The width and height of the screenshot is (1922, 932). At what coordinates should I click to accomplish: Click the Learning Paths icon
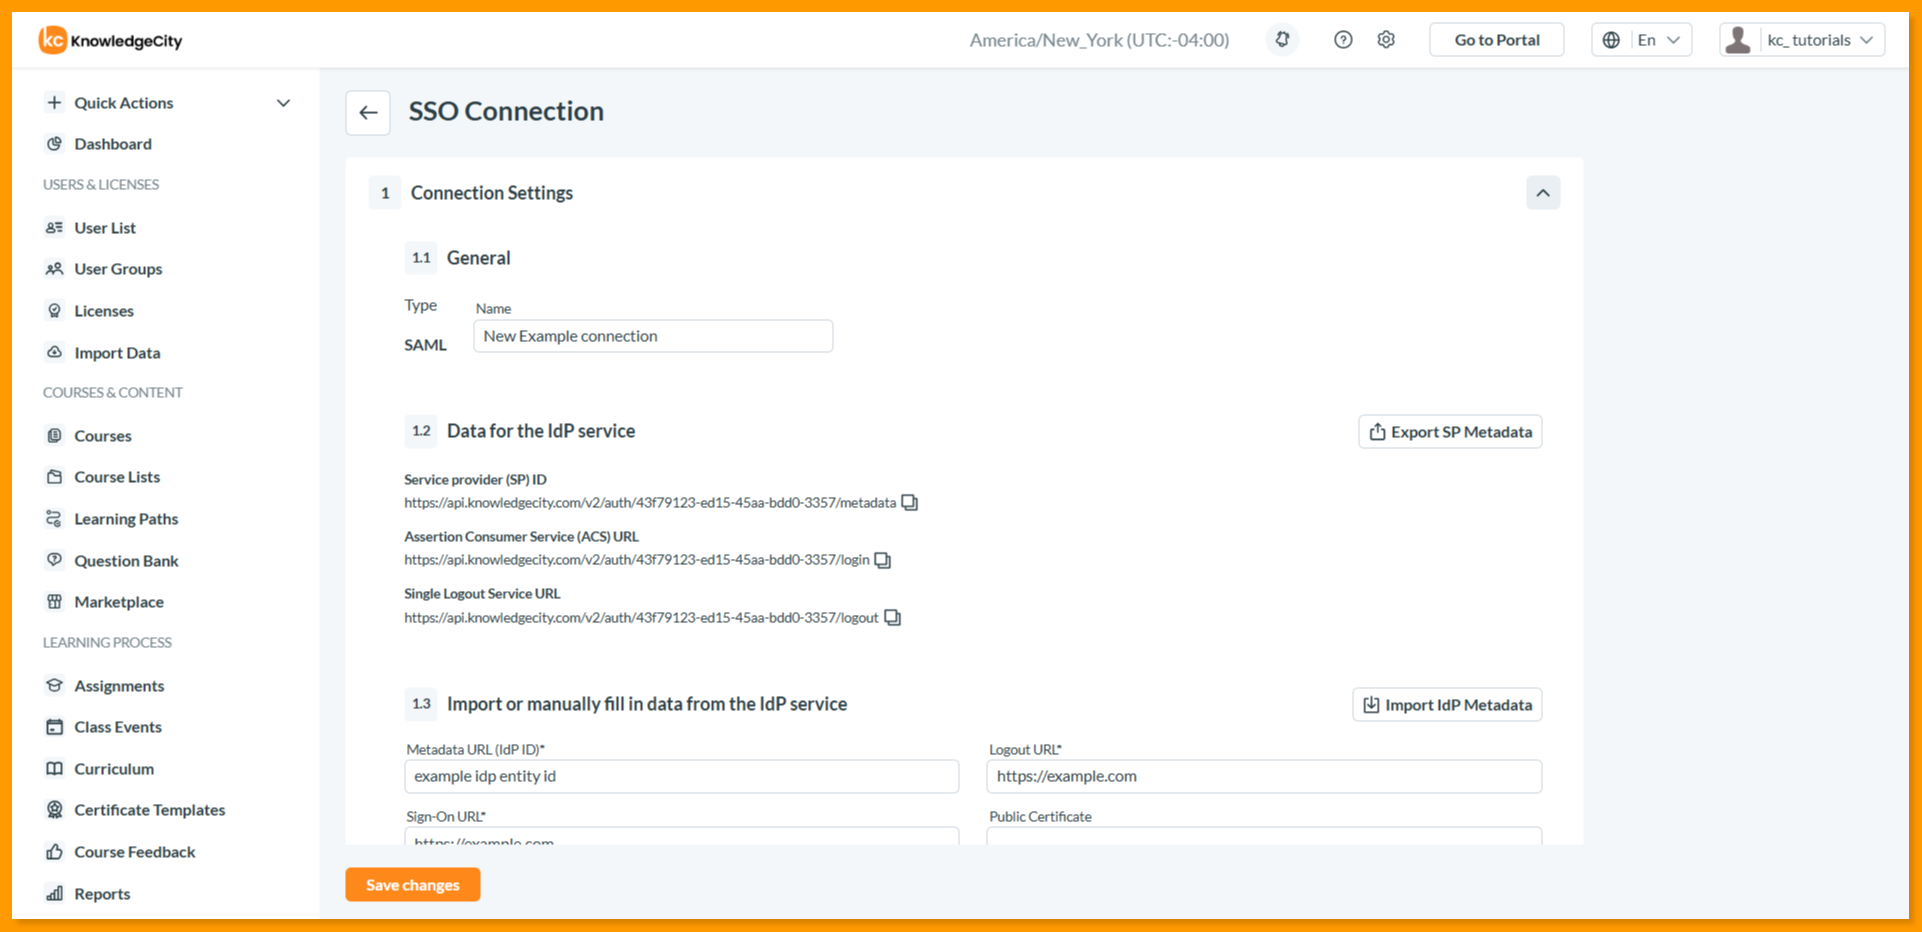[55, 519]
